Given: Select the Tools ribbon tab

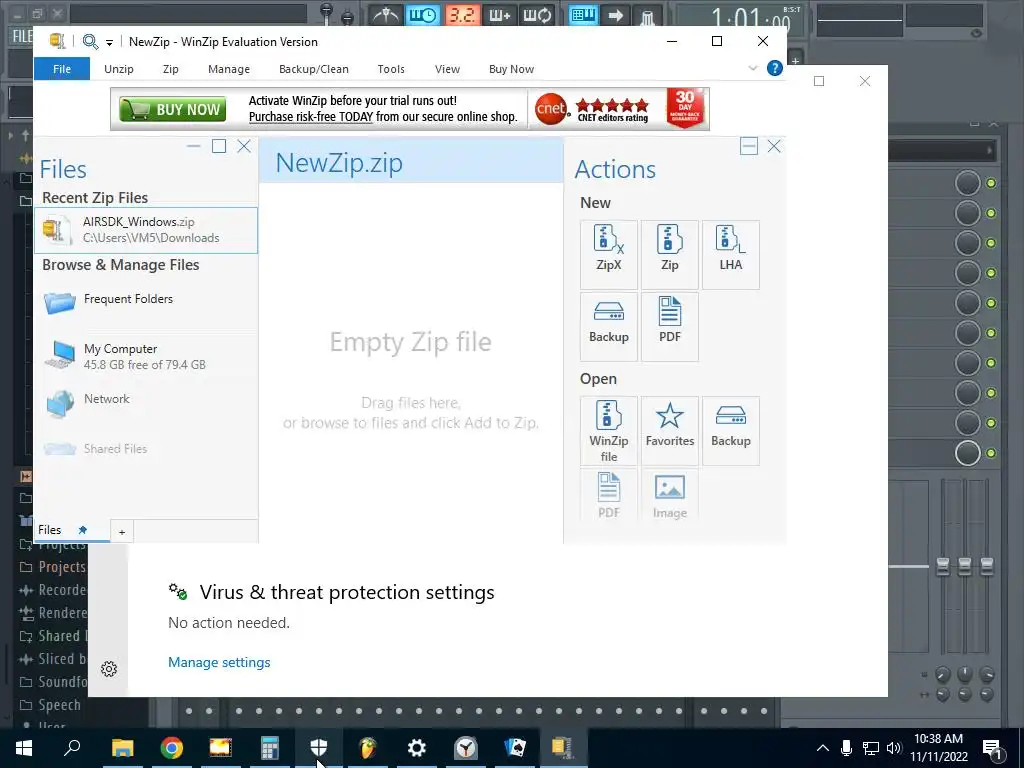Looking at the screenshot, I should (391, 69).
